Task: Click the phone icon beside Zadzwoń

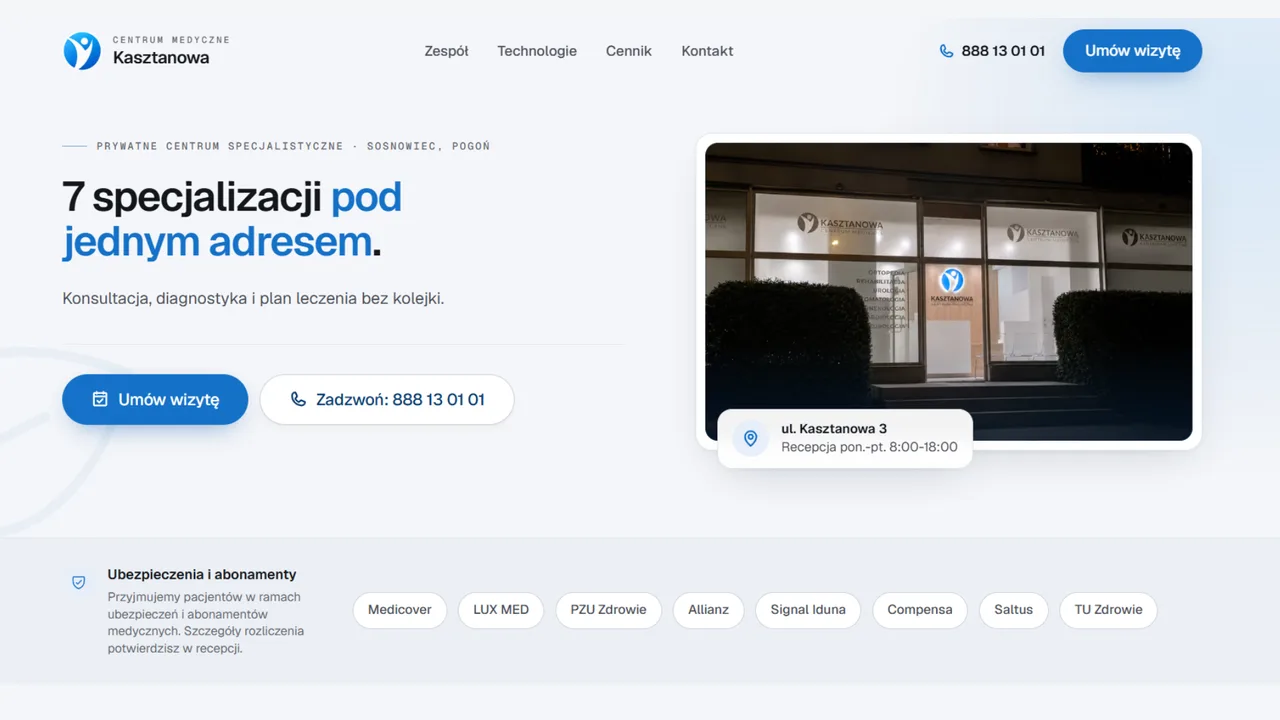Action: point(298,399)
